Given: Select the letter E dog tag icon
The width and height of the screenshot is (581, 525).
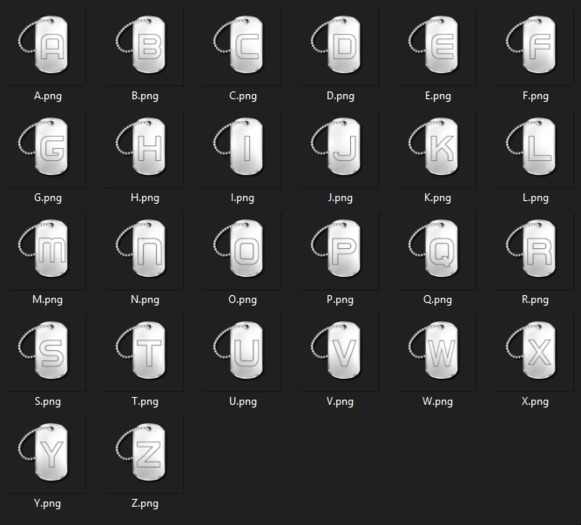Looking at the screenshot, I should point(433,44).
